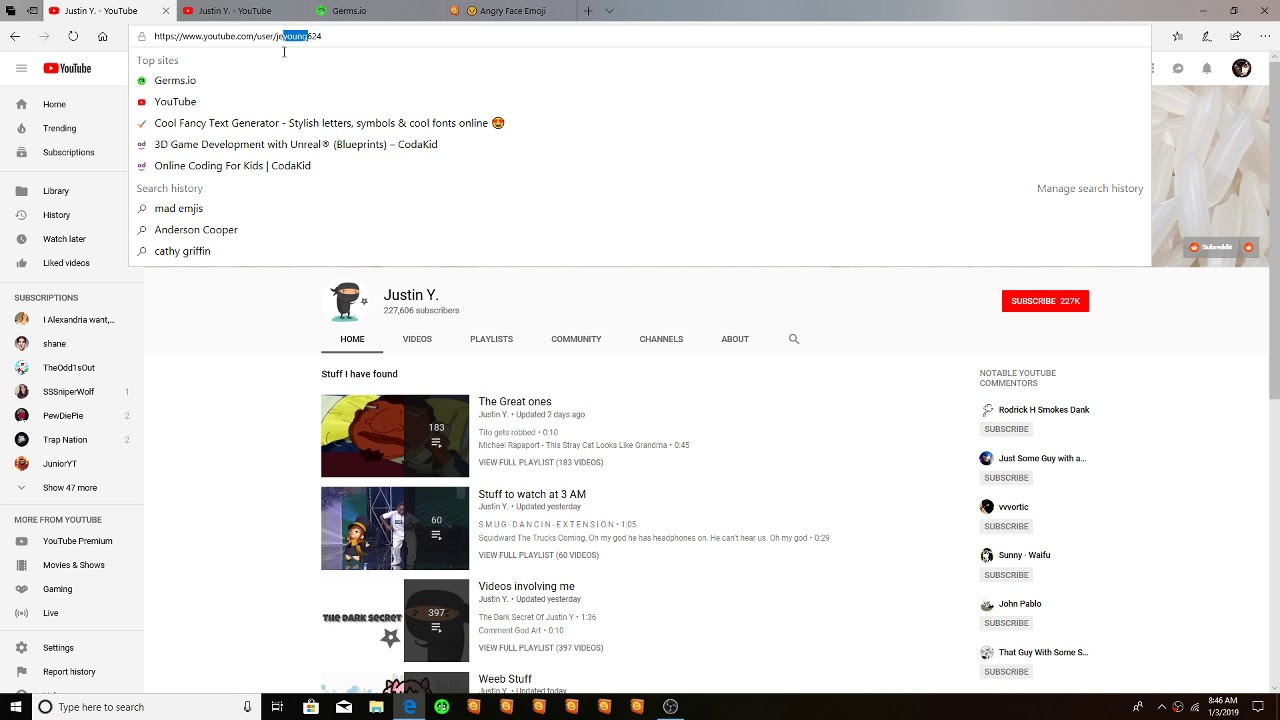Search channel with magnifier icon
The height and width of the screenshot is (720, 1280).
(x=794, y=339)
